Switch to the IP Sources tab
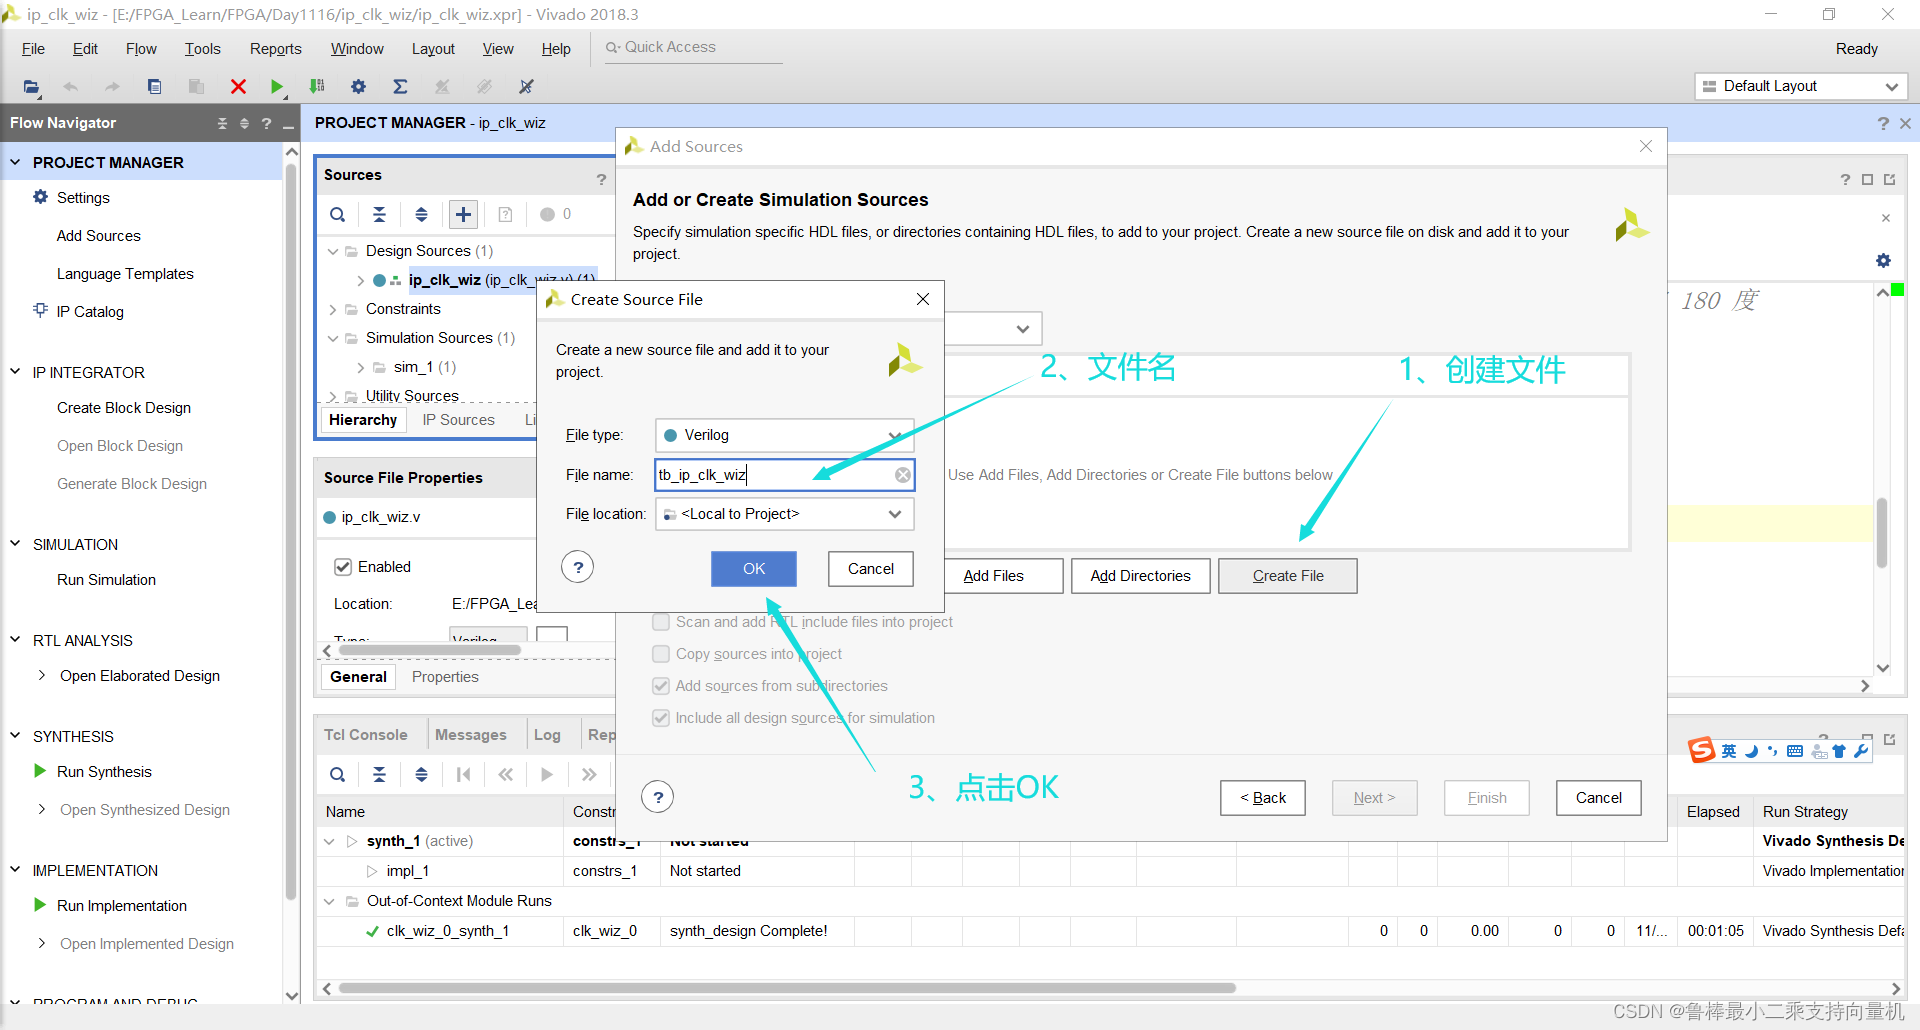1920x1030 pixels. (458, 420)
